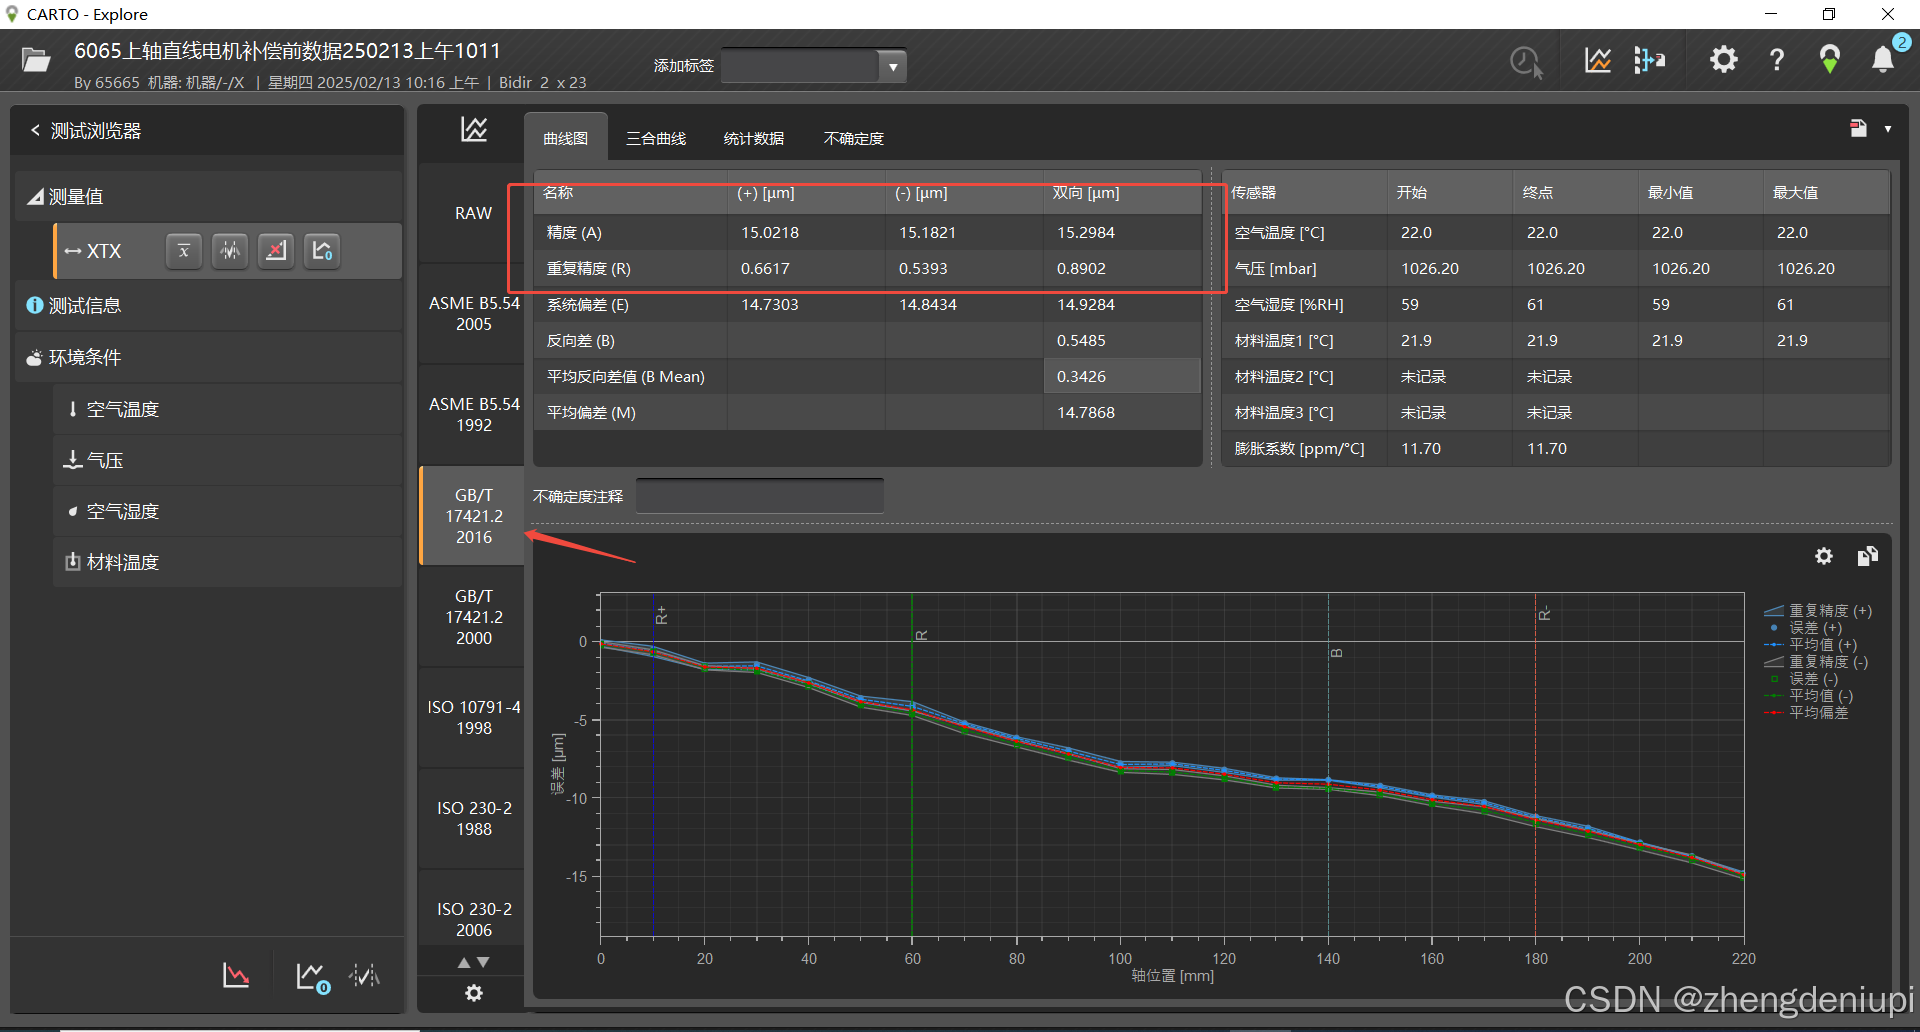Toggle 重复精度 (+) legend entry
The height and width of the screenshot is (1032, 1920).
point(1818,611)
